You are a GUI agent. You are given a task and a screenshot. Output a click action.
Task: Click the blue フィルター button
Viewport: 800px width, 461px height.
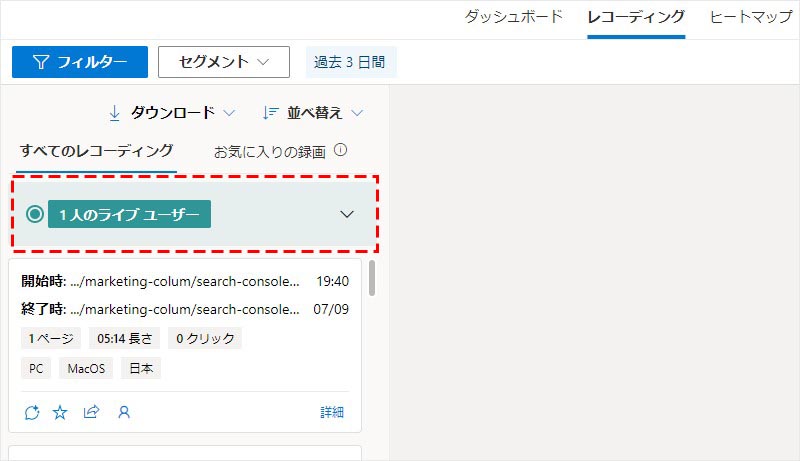tap(80, 62)
